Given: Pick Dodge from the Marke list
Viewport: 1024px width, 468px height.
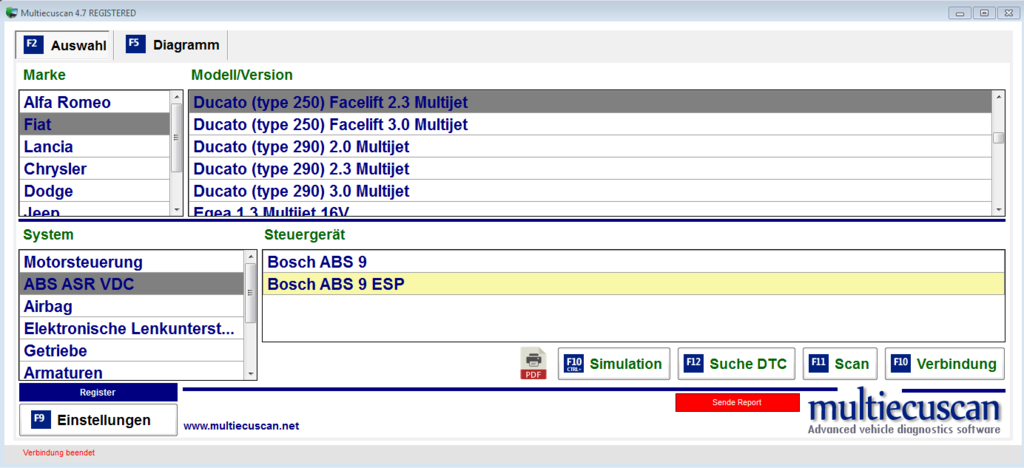Looking at the screenshot, I should point(95,191).
